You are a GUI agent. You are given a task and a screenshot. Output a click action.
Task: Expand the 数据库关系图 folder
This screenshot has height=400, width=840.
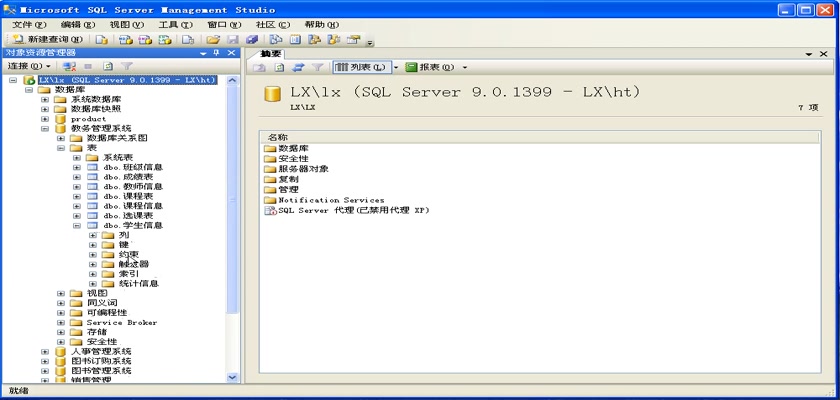(61, 138)
